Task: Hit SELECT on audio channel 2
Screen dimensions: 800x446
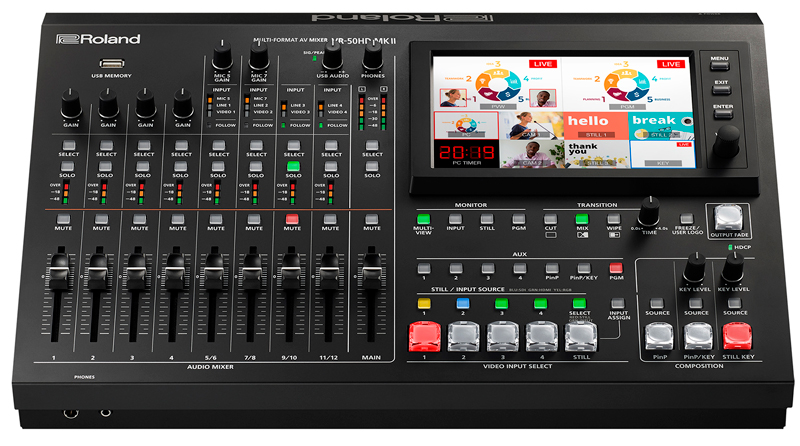Action: click(x=106, y=145)
